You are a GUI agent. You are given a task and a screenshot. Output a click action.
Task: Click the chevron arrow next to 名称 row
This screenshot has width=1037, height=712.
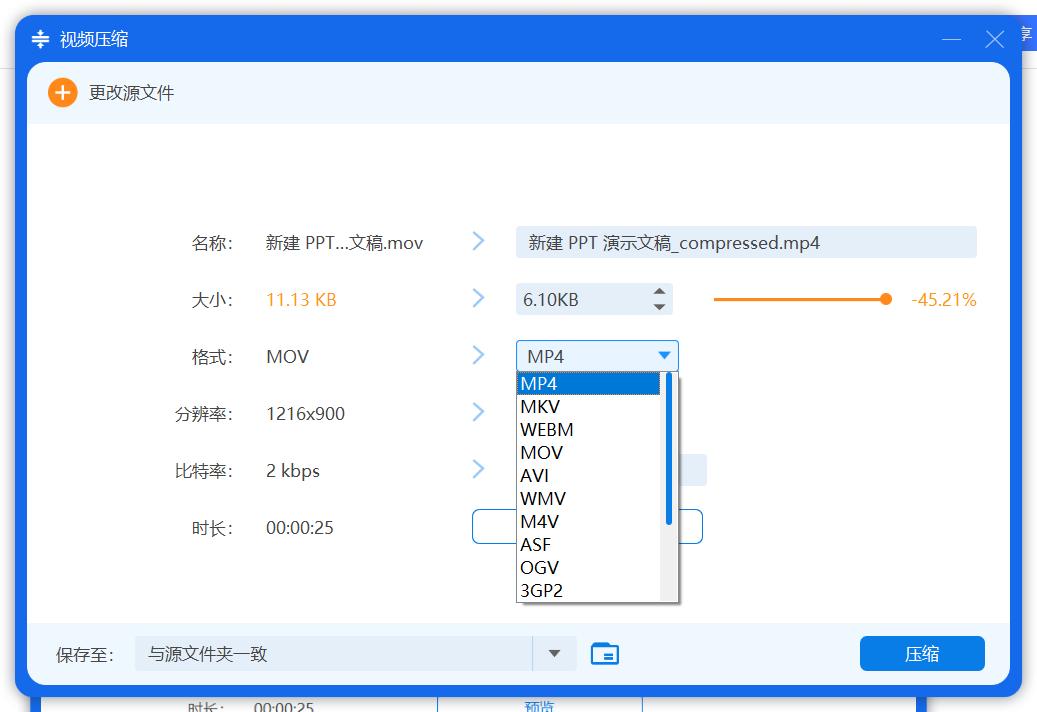(478, 241)
